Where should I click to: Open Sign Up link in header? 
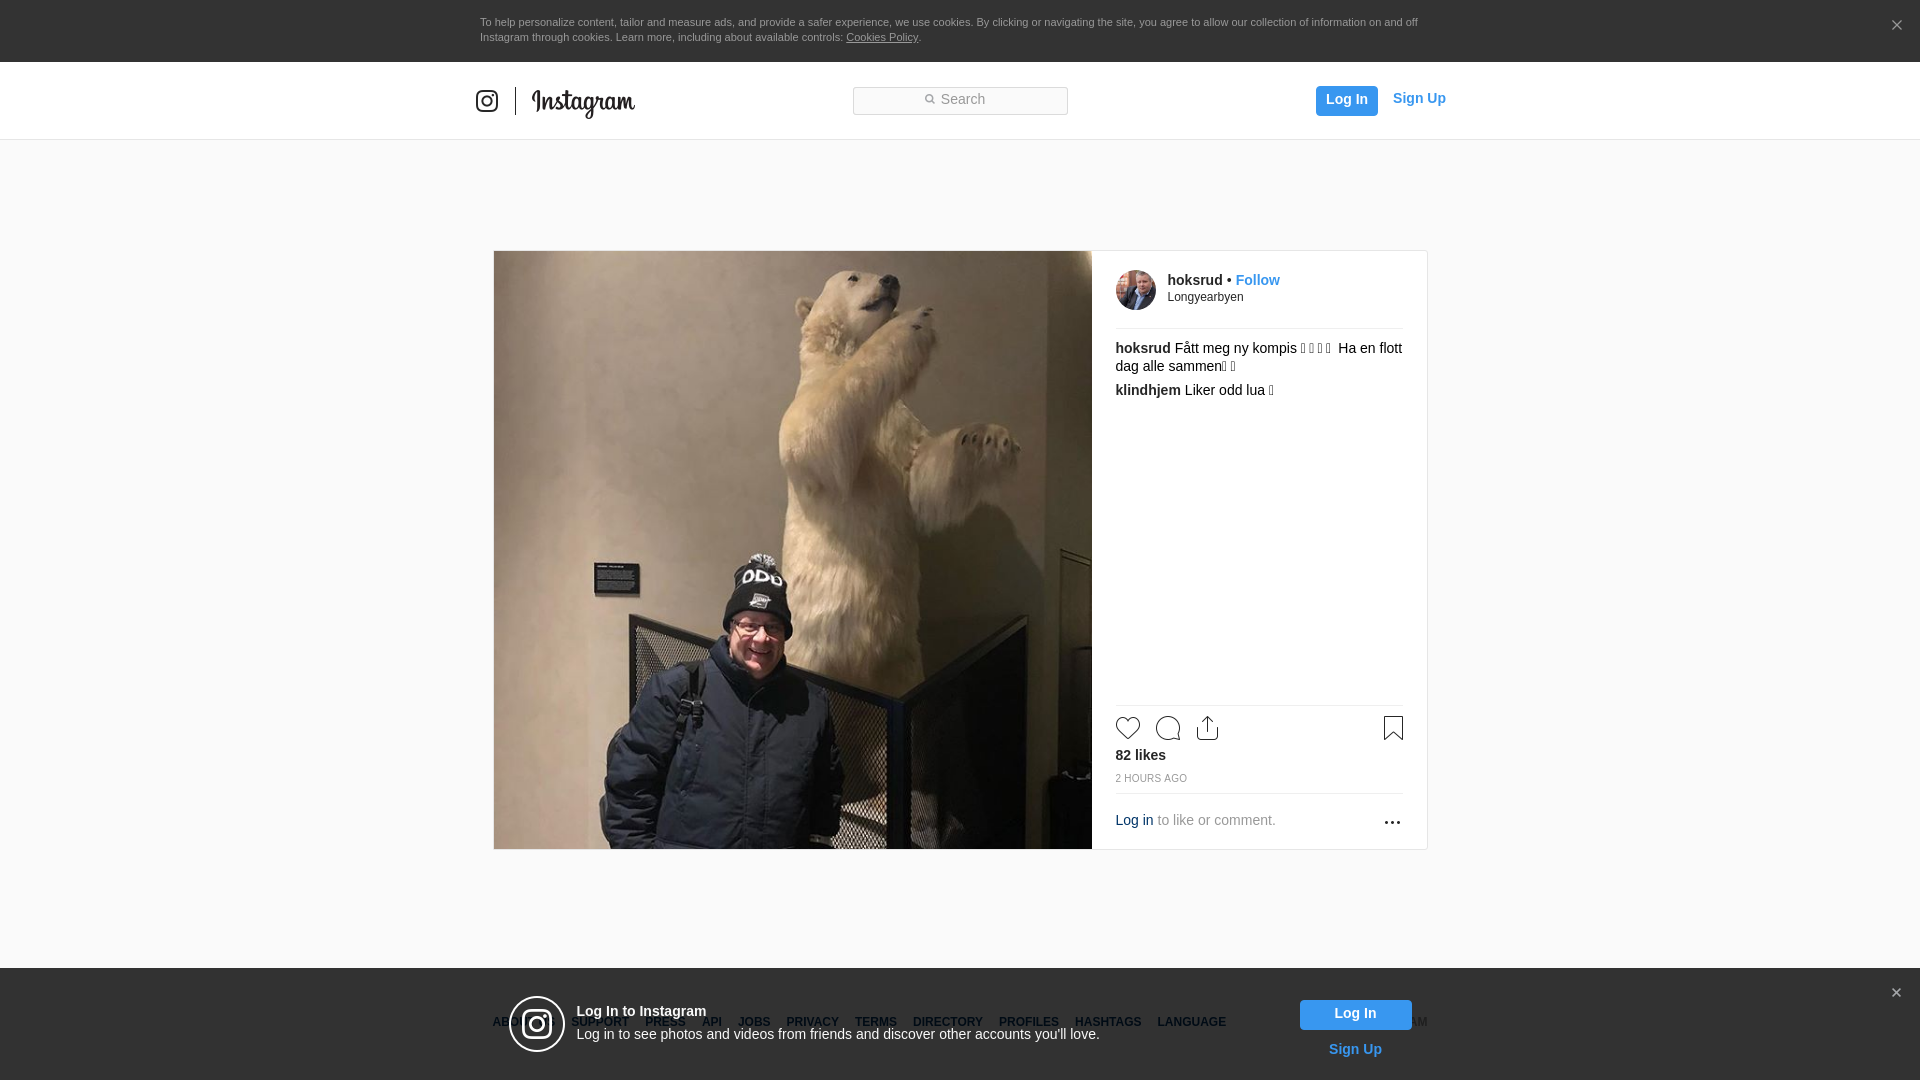click(x=1418, y=98)
